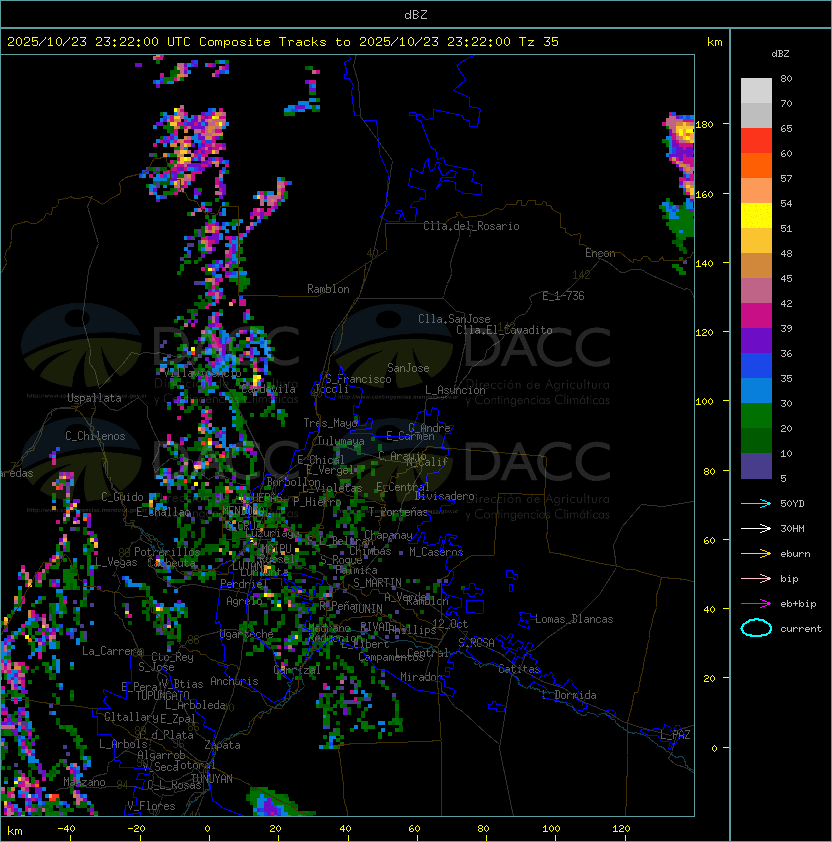Click the magenta eb+bip arrow icon
The height and width of the screenshot is (842, 832).
pos(756,604)
